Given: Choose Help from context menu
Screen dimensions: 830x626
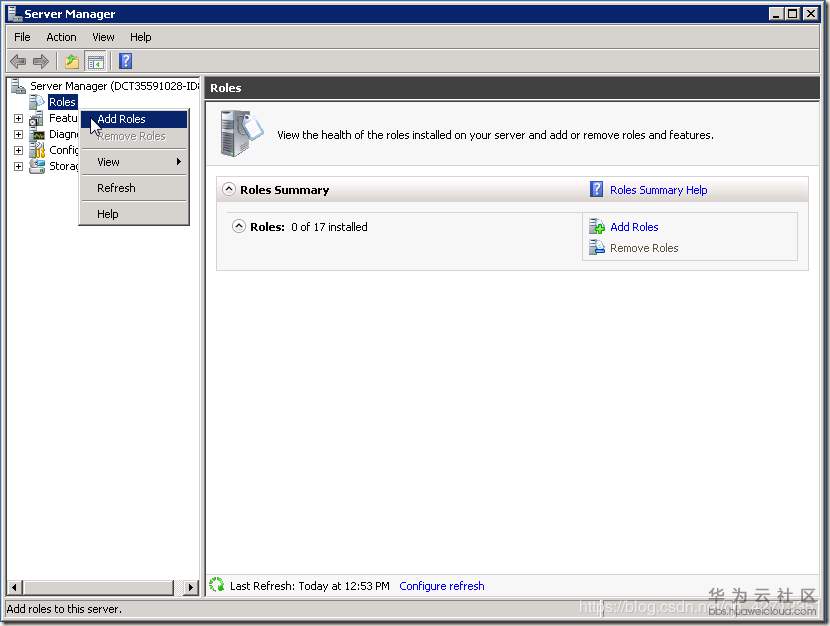Looking at the screenshot, I should (x=134, y=214).
